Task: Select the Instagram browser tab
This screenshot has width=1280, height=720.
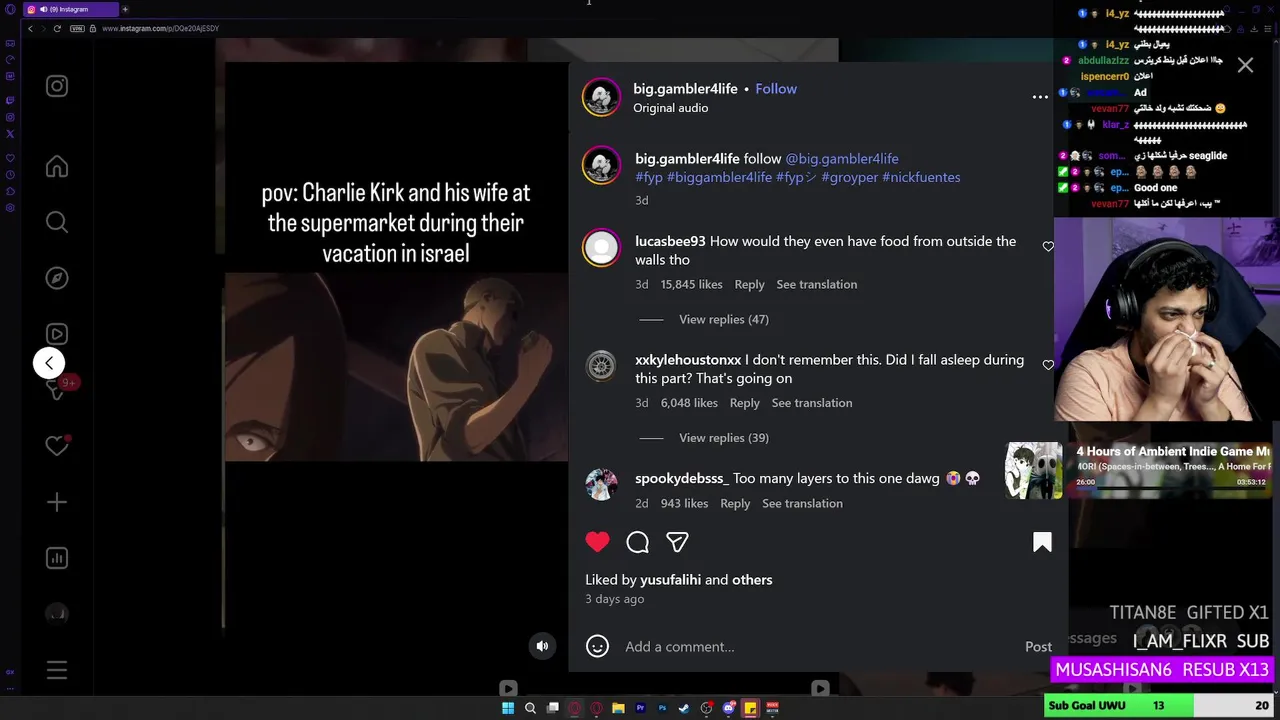Action: (70, 9)
